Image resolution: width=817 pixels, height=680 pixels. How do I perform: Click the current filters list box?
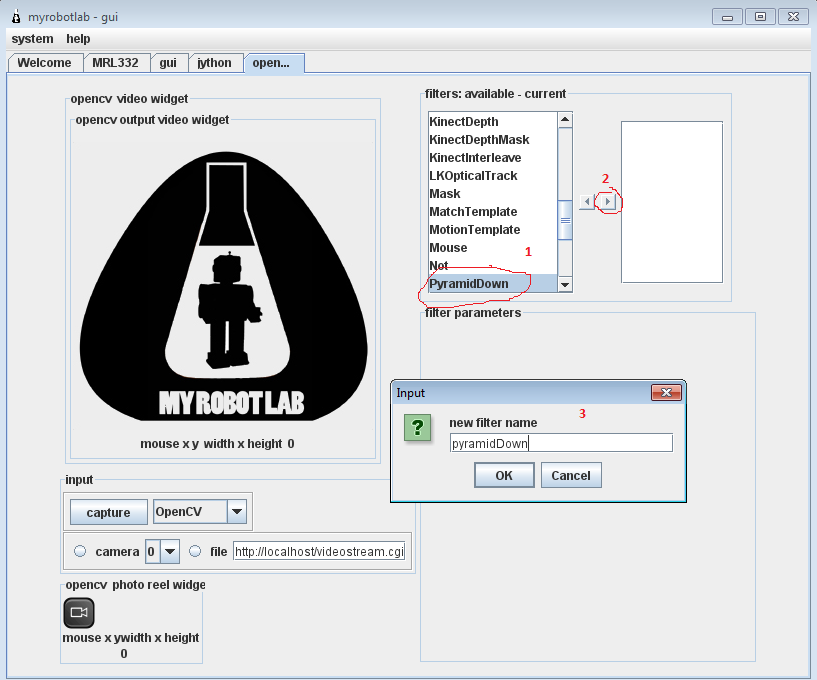(672, 202)
